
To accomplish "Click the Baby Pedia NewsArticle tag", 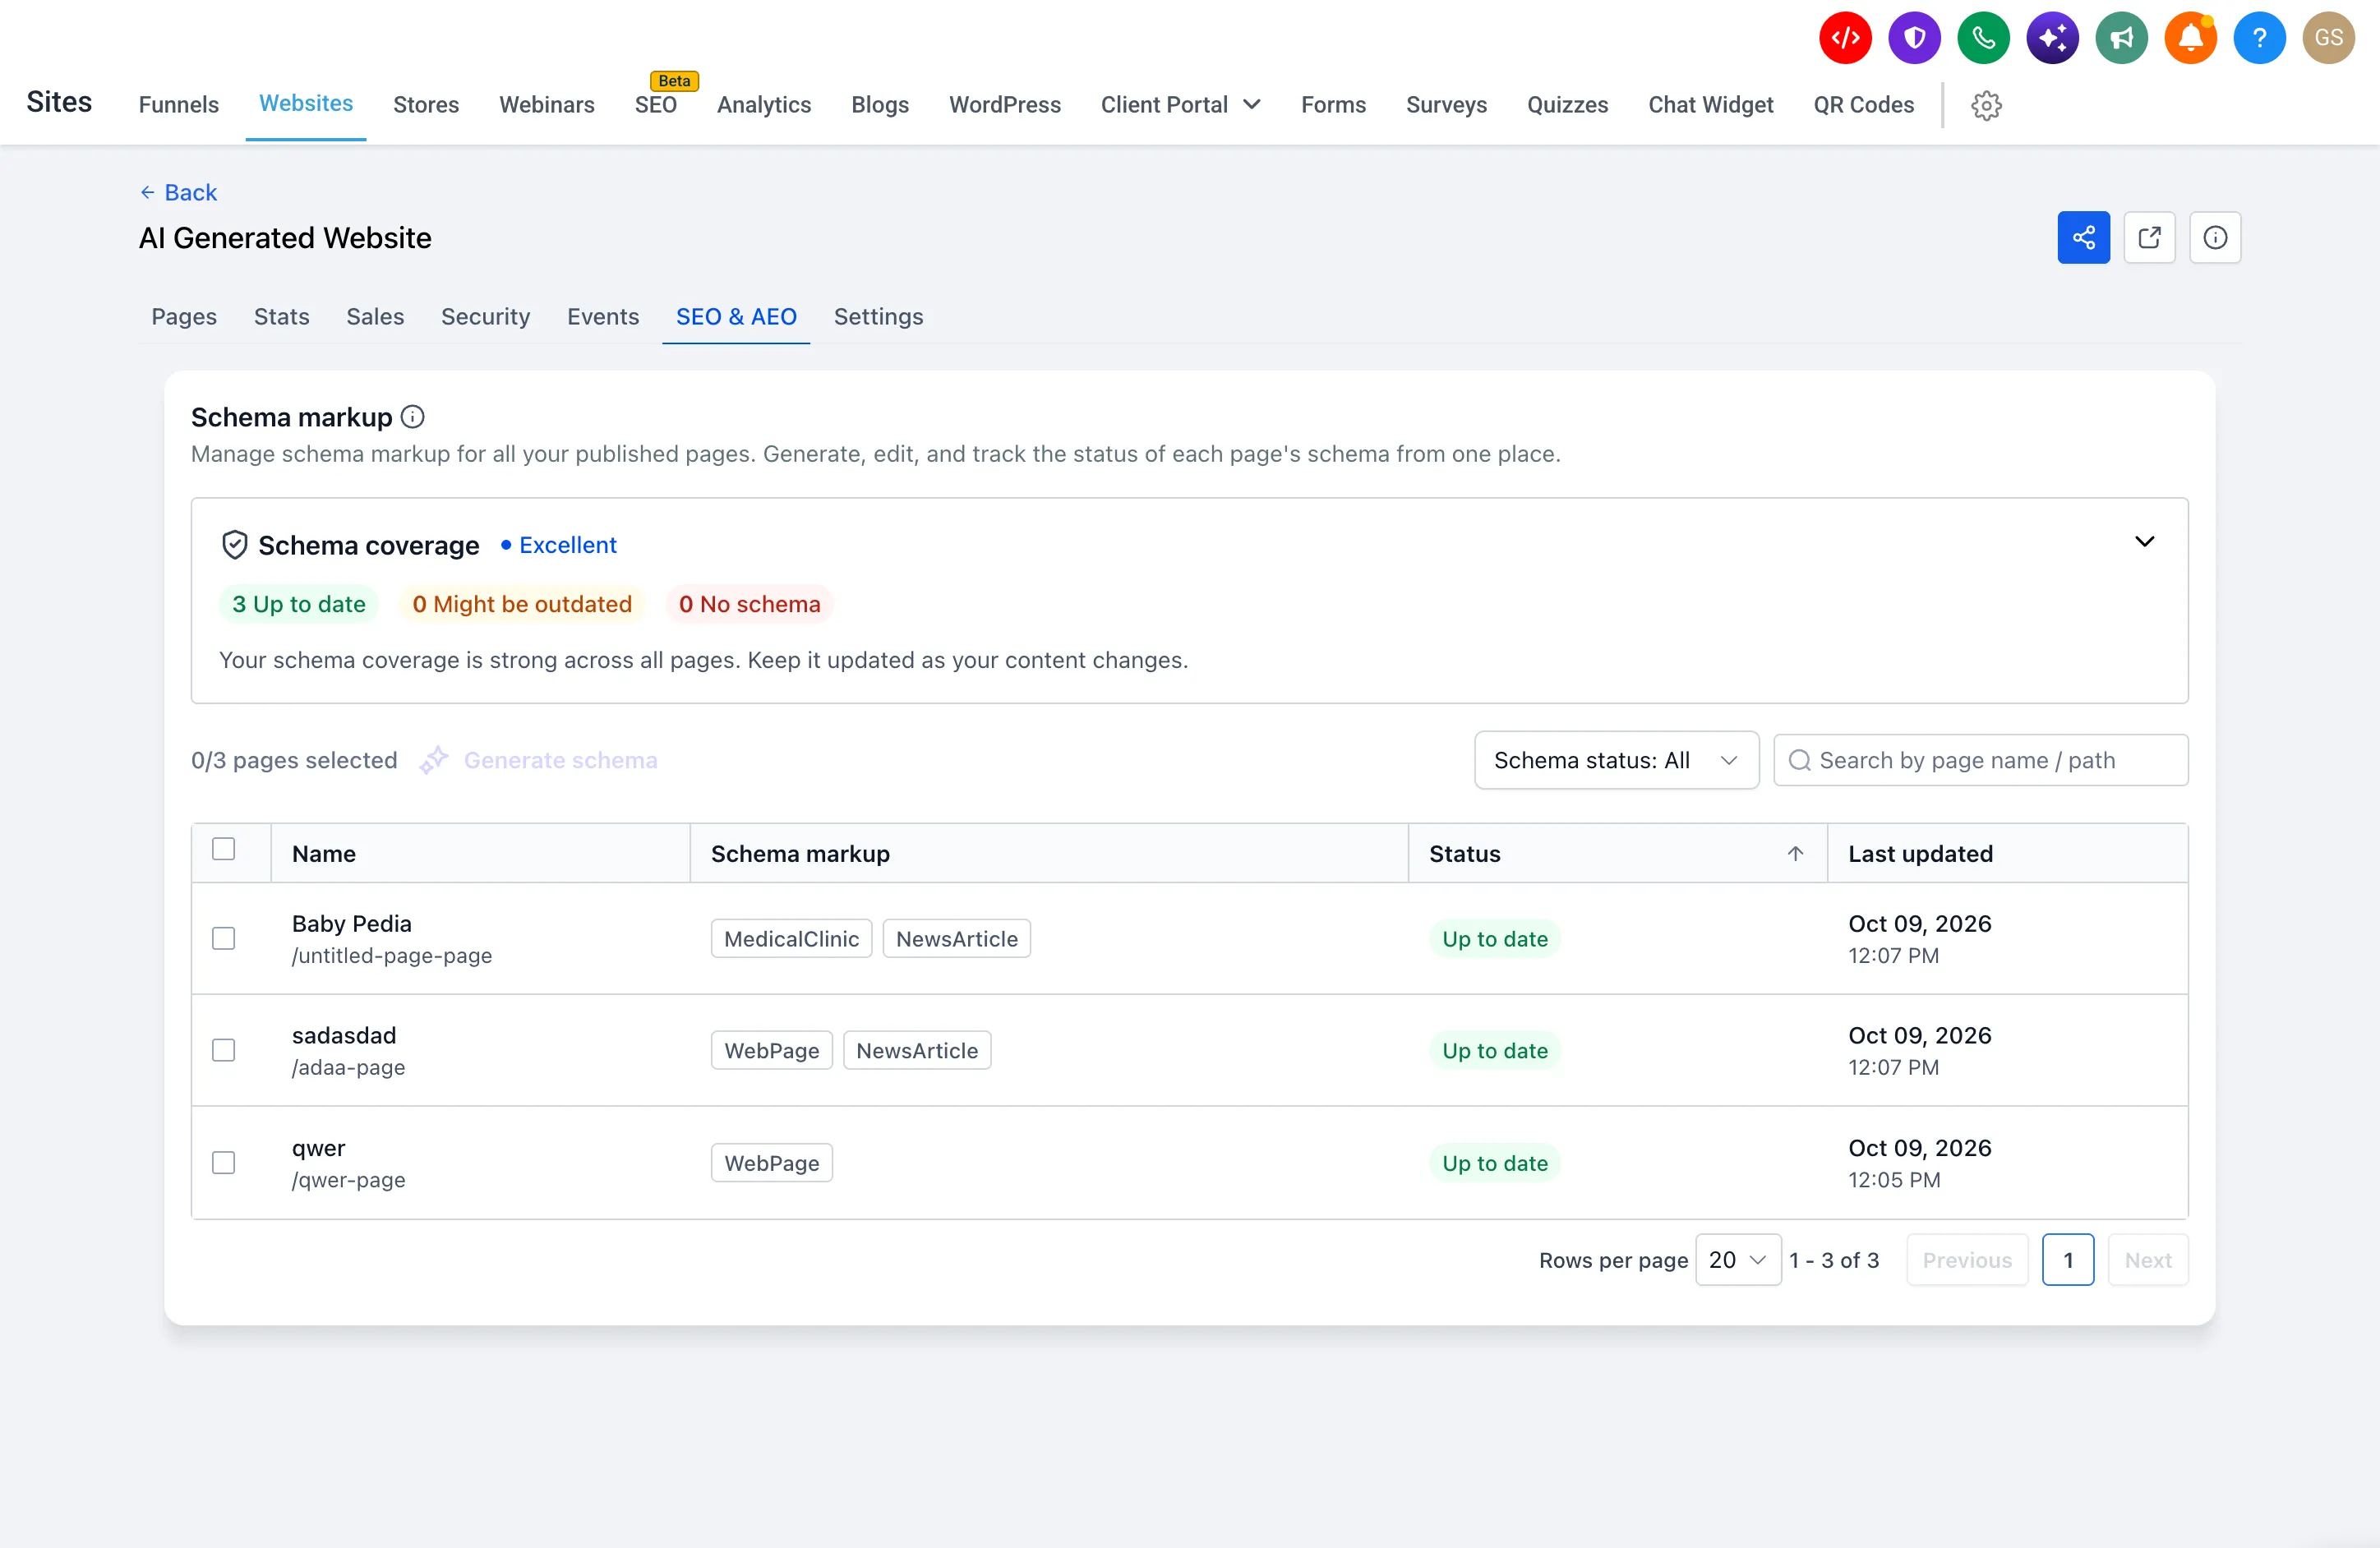I will [956, 938].
